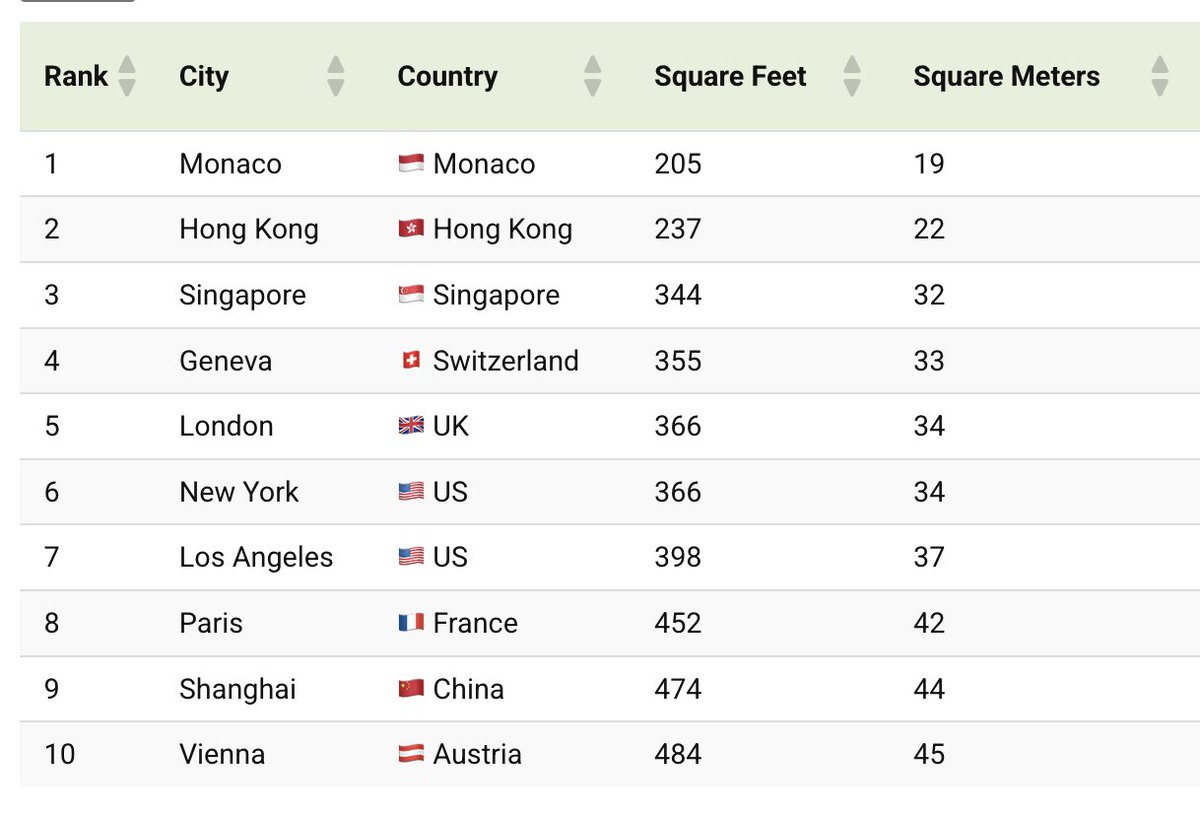Click the China flag icon

411,689
